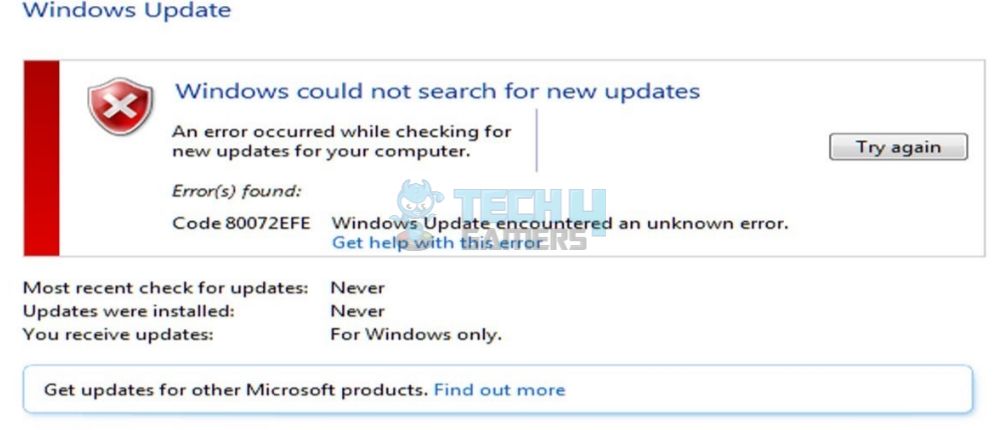This screenshot has height=430, width=996.
Task: Click the Windows Update page title
Action: tap(127, 10)
